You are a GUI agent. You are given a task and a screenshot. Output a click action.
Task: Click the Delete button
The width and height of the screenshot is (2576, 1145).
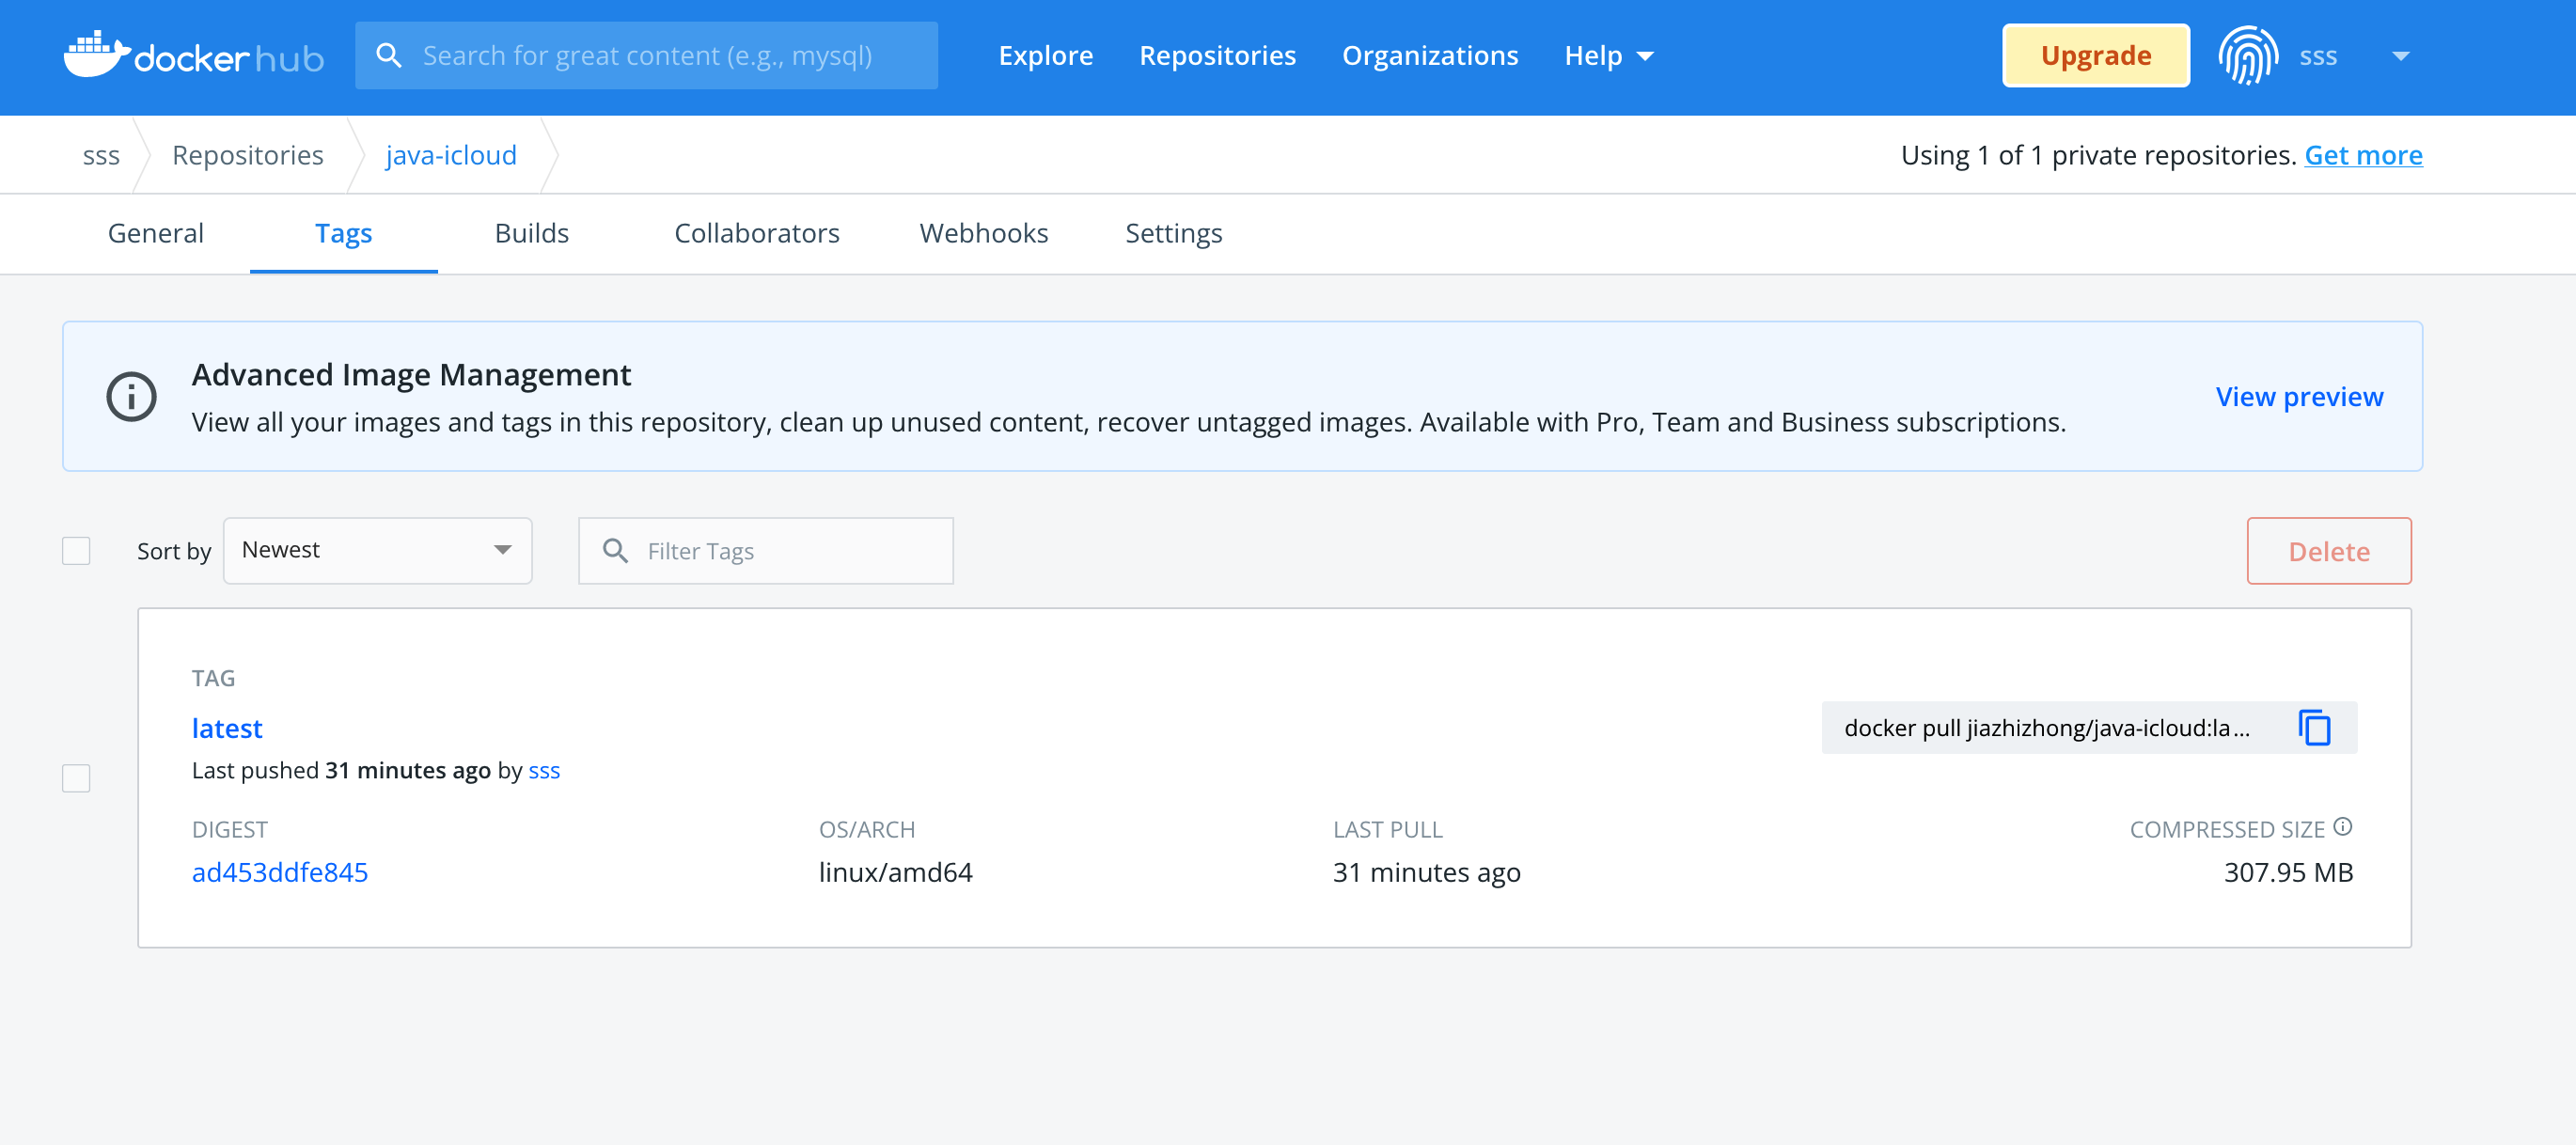(x=2328, y=551)
